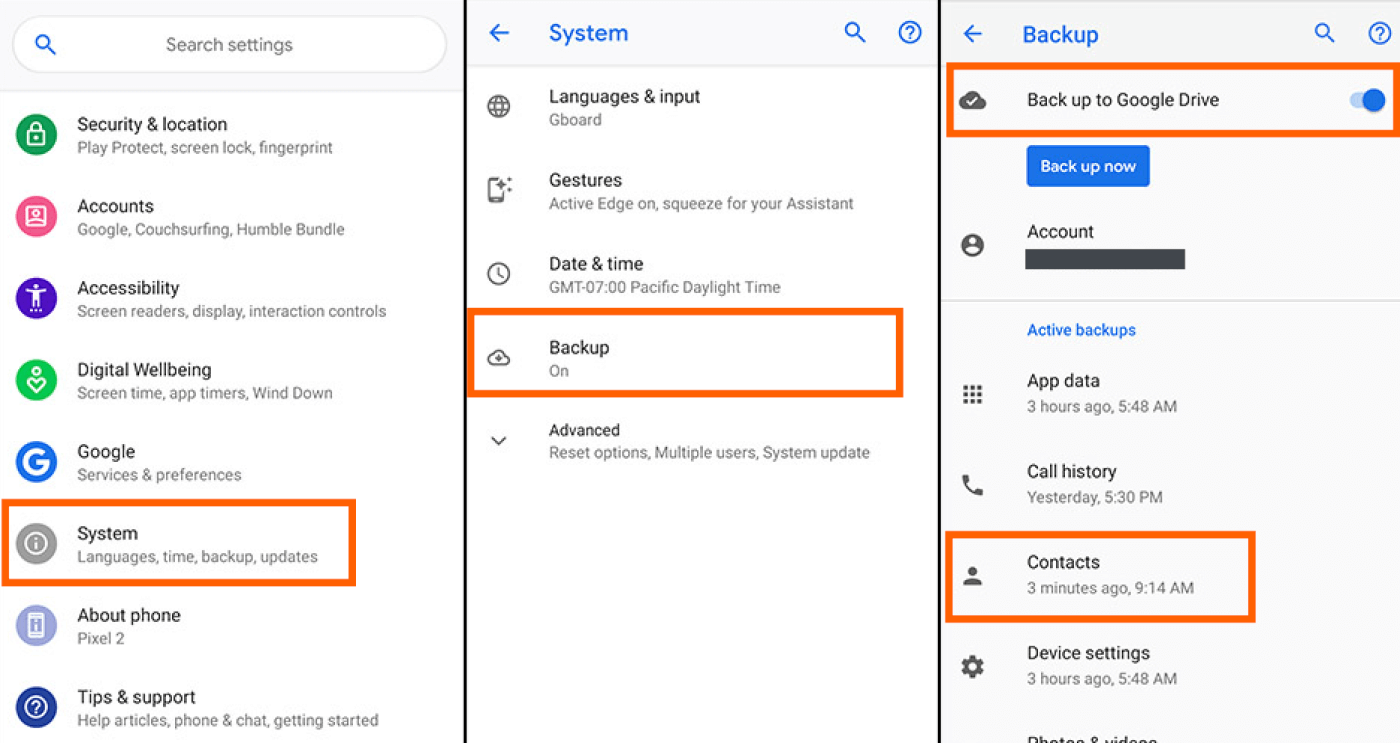Tap the Backup cloud icon
This screenshot has height=743, width=1400.
(500, 357)
